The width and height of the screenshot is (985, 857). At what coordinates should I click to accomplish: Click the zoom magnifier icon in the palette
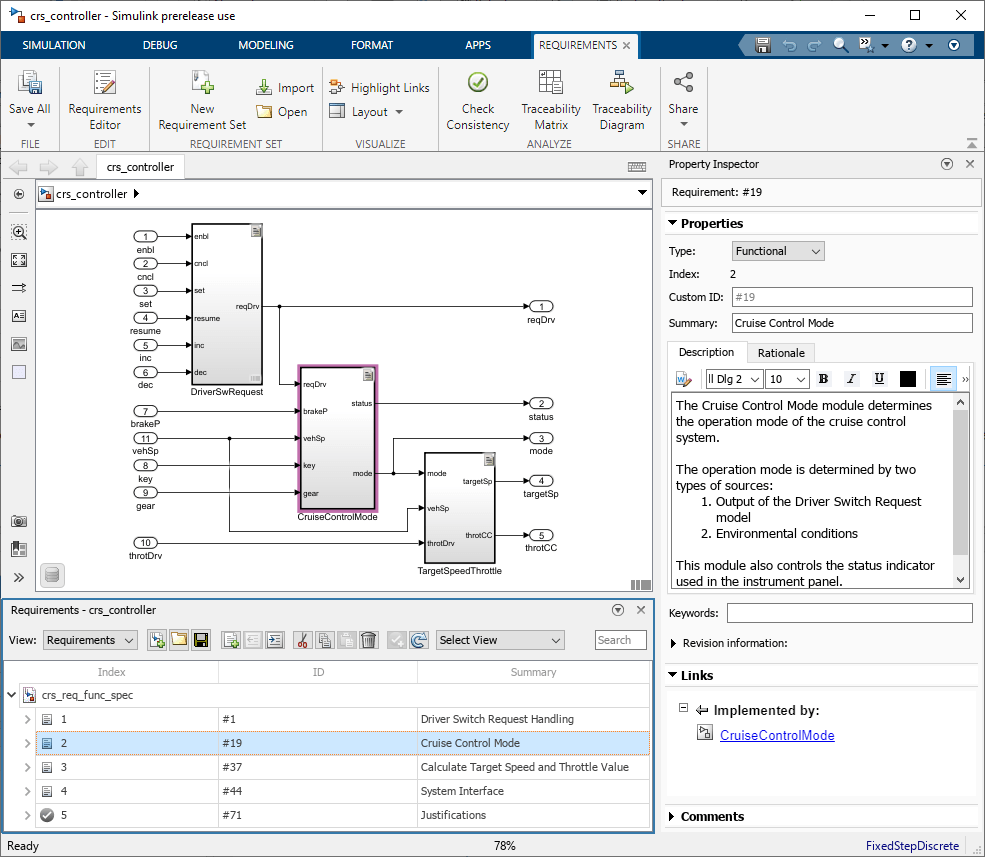click(x=19, y=231)
